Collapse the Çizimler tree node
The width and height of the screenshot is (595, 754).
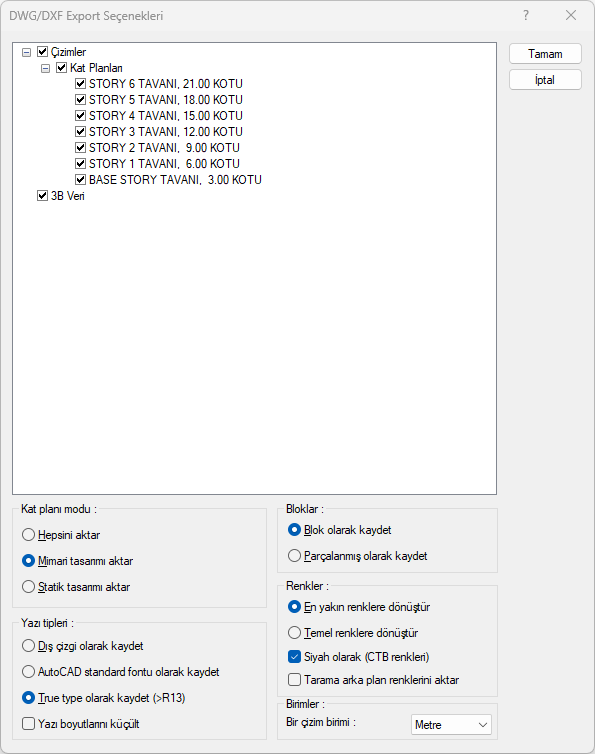click(x=27, y=52)
